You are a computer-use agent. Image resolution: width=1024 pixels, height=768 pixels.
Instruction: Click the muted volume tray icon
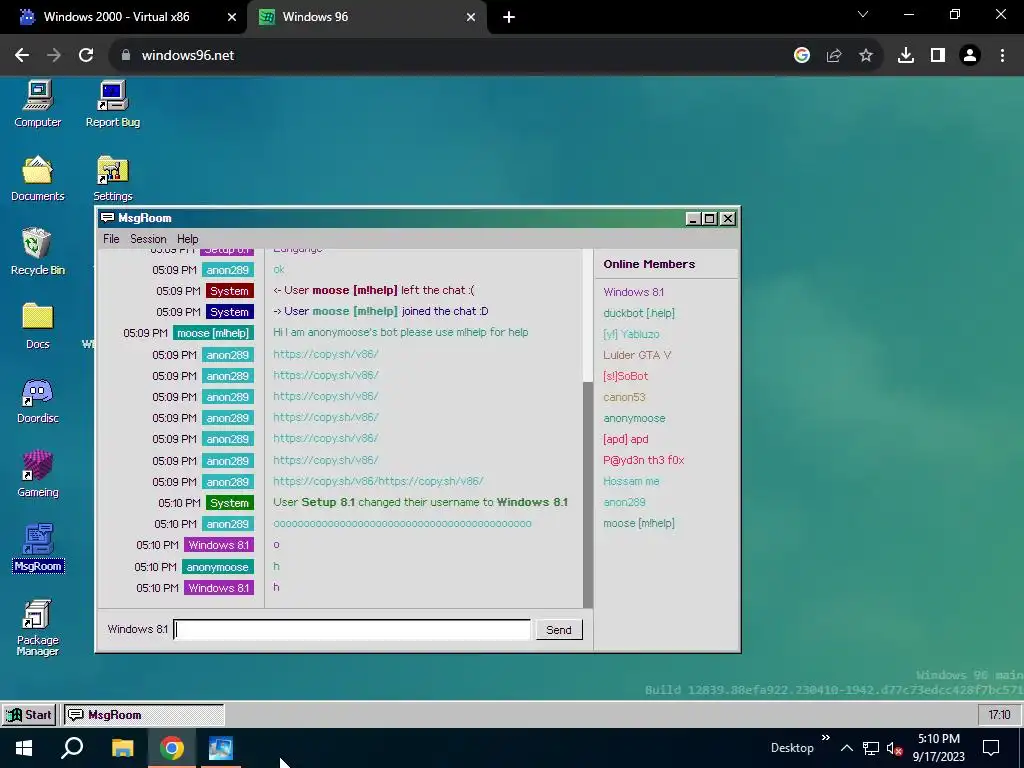pyautogui.click(x=895, y=748)
